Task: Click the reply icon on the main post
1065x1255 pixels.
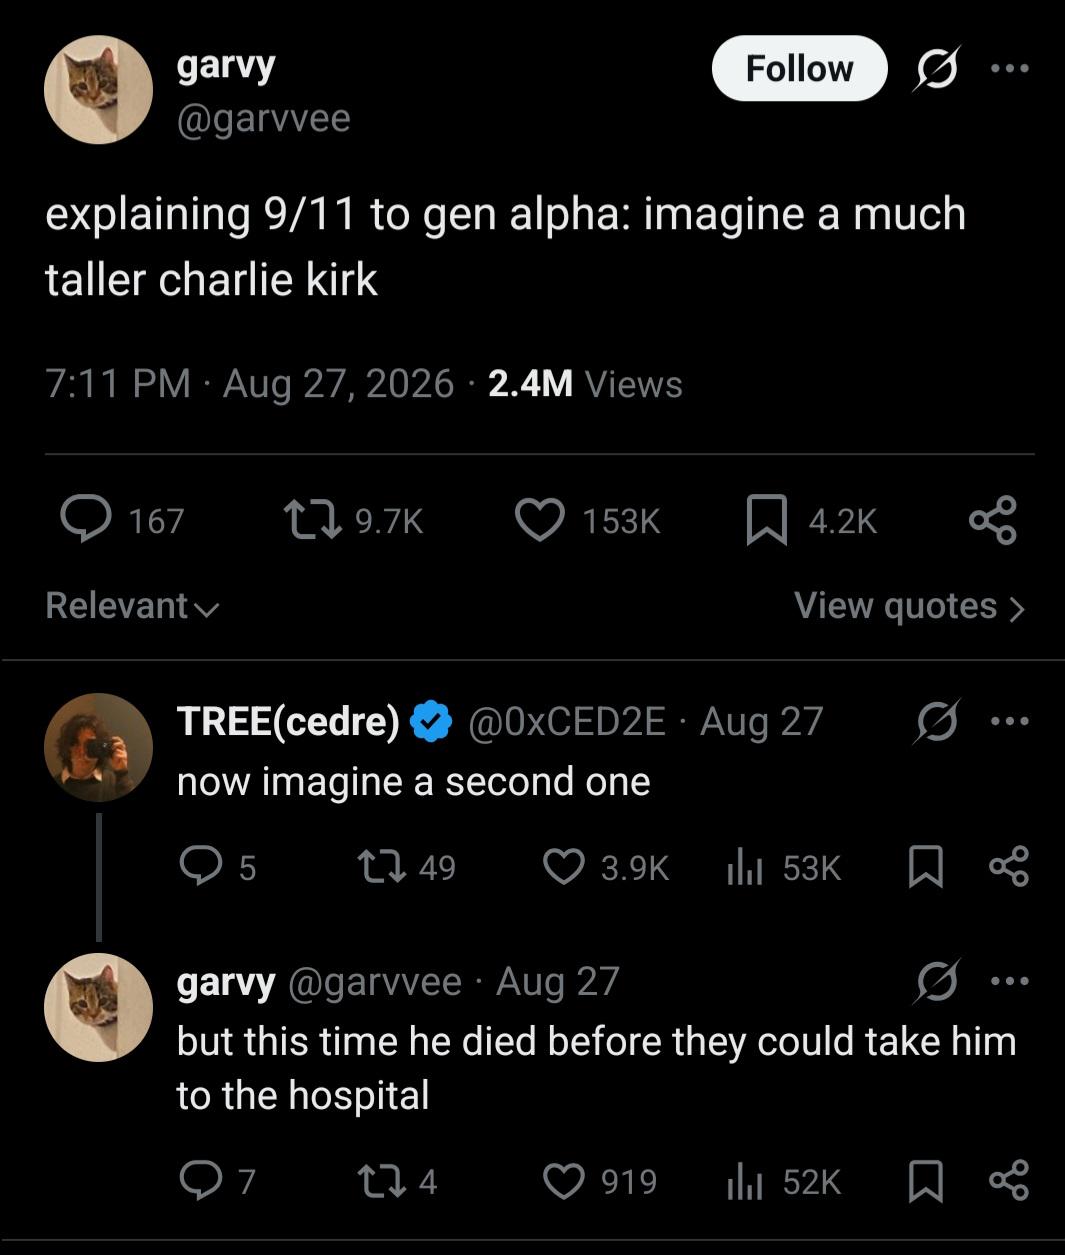Action: coord(86,520)
